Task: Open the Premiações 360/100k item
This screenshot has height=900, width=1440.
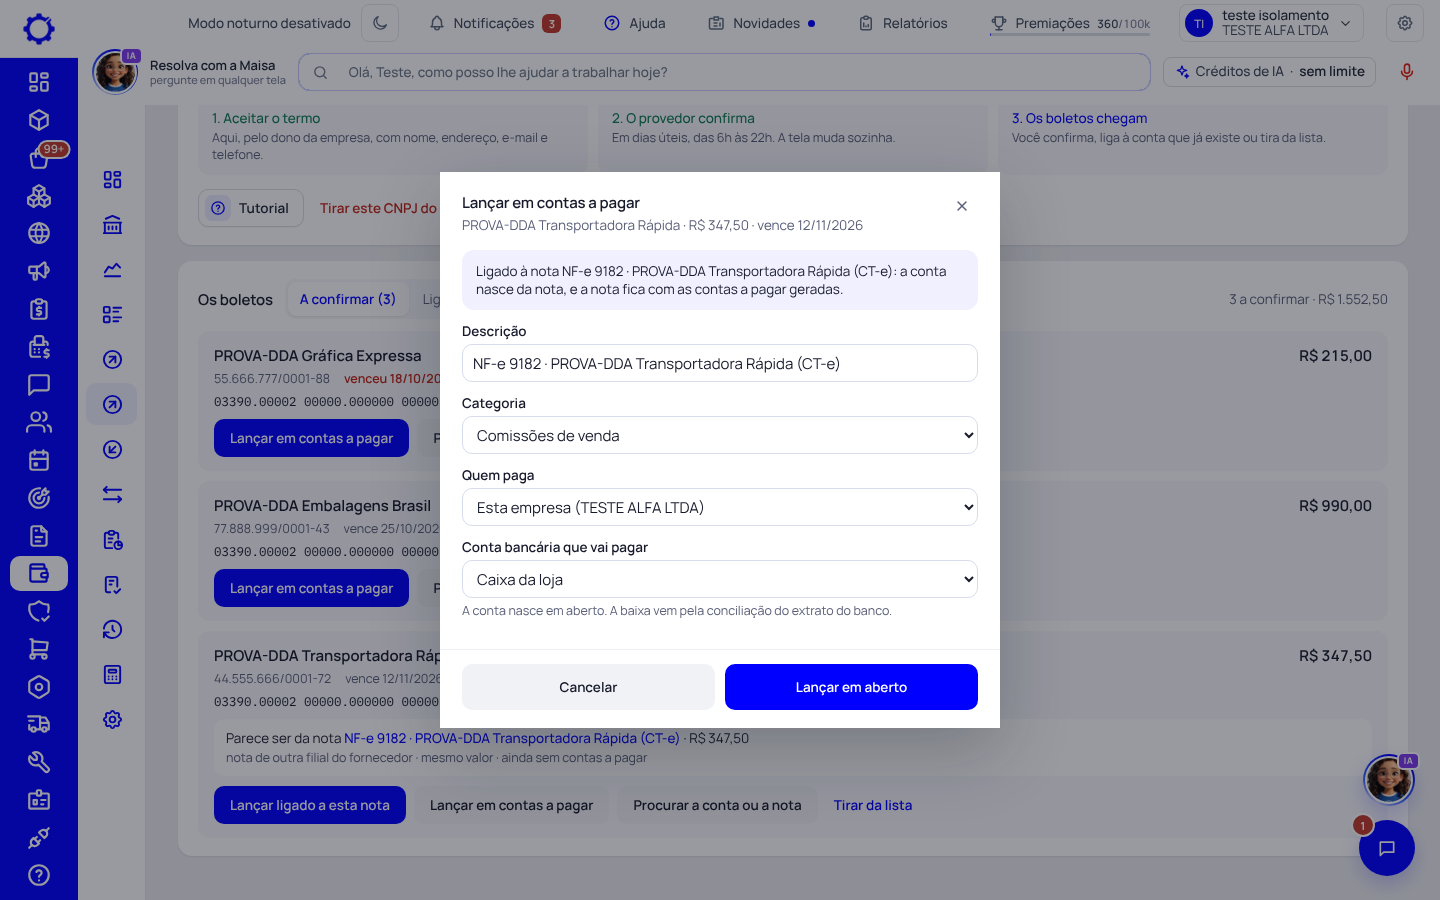Action: 1070,23
